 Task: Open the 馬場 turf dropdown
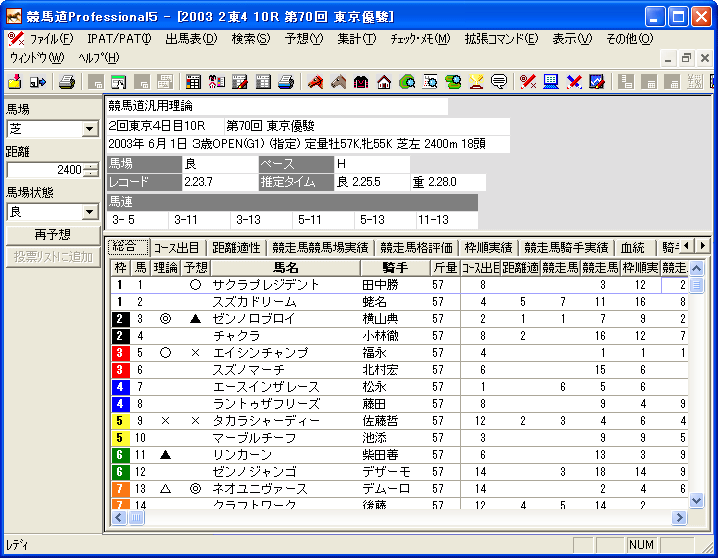click(x=90, y=129)
